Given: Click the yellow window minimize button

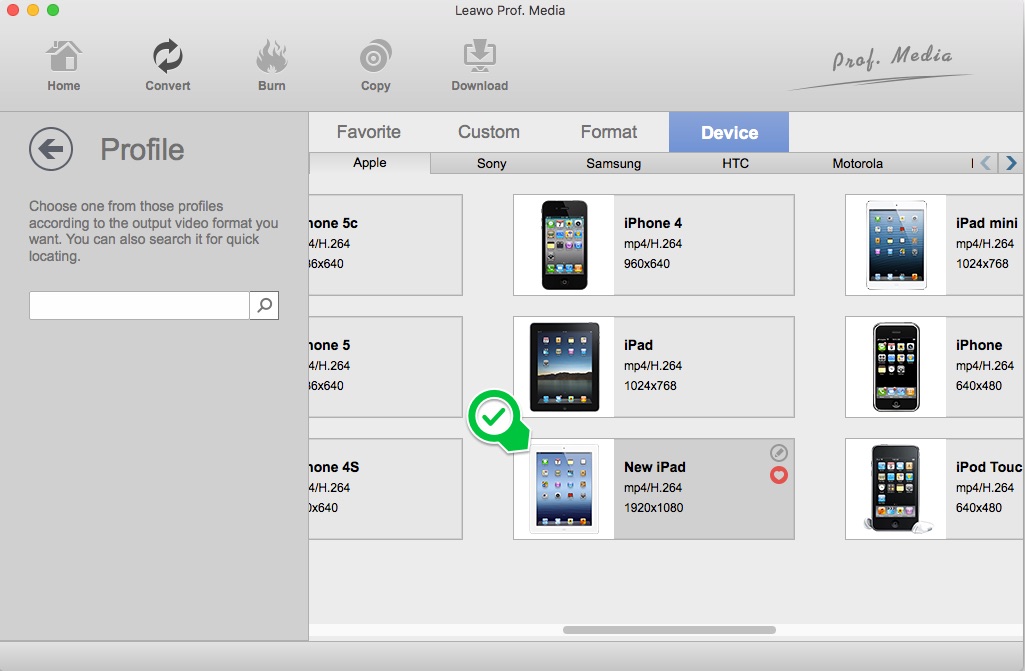Looking at the screenshot, I should click(x=33, y=10).
